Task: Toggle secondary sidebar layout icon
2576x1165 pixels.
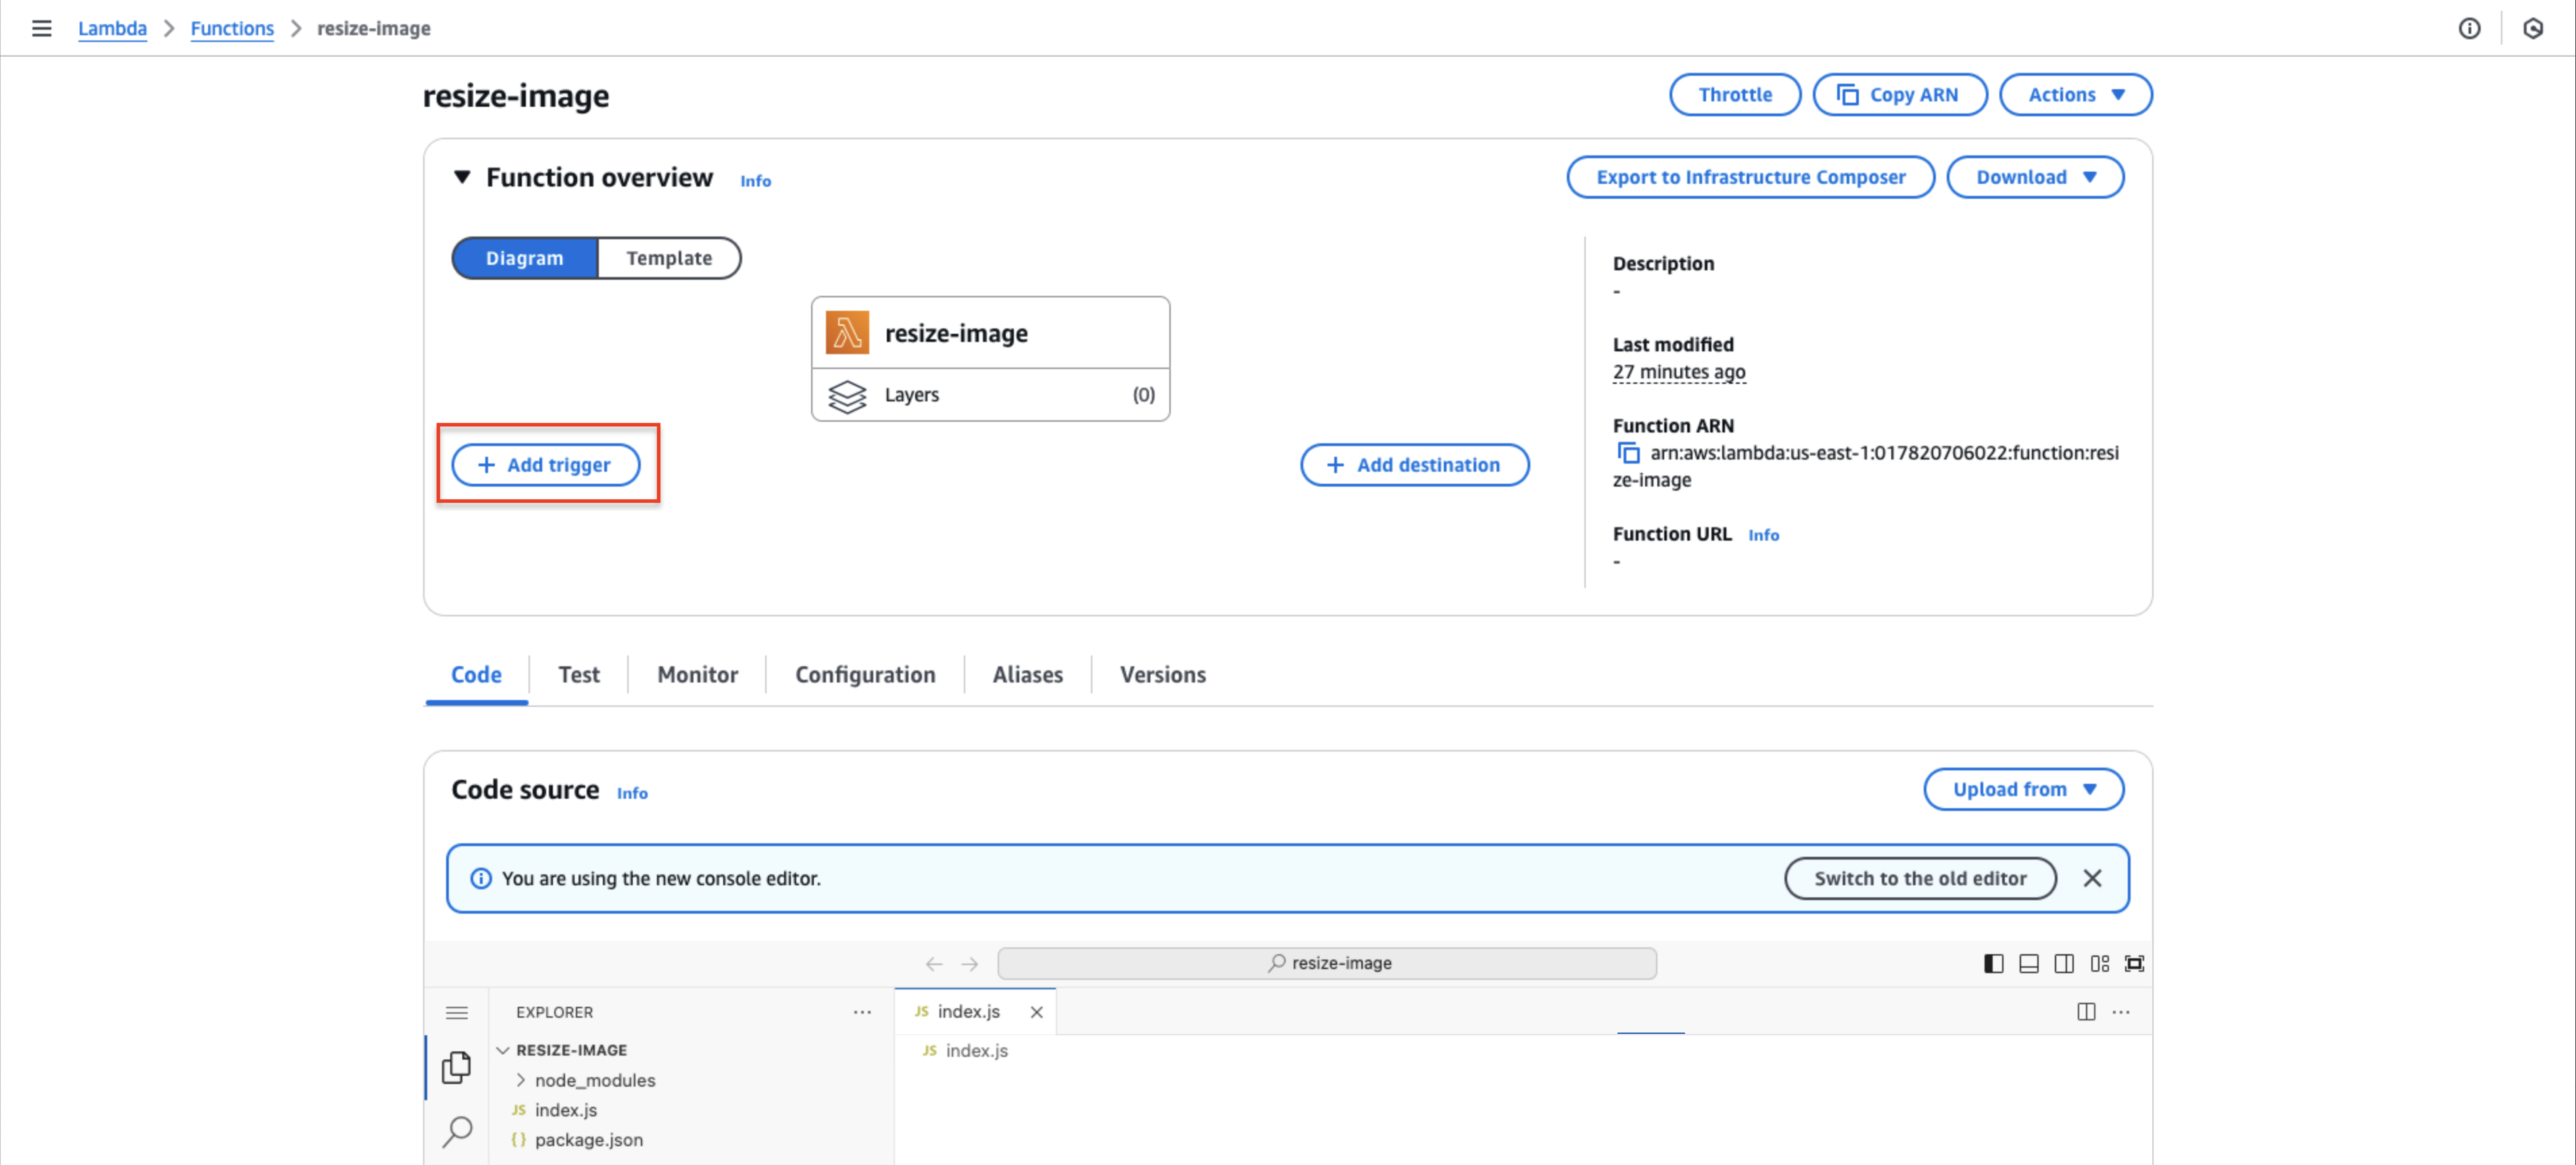Action: tap(2064, 963)
